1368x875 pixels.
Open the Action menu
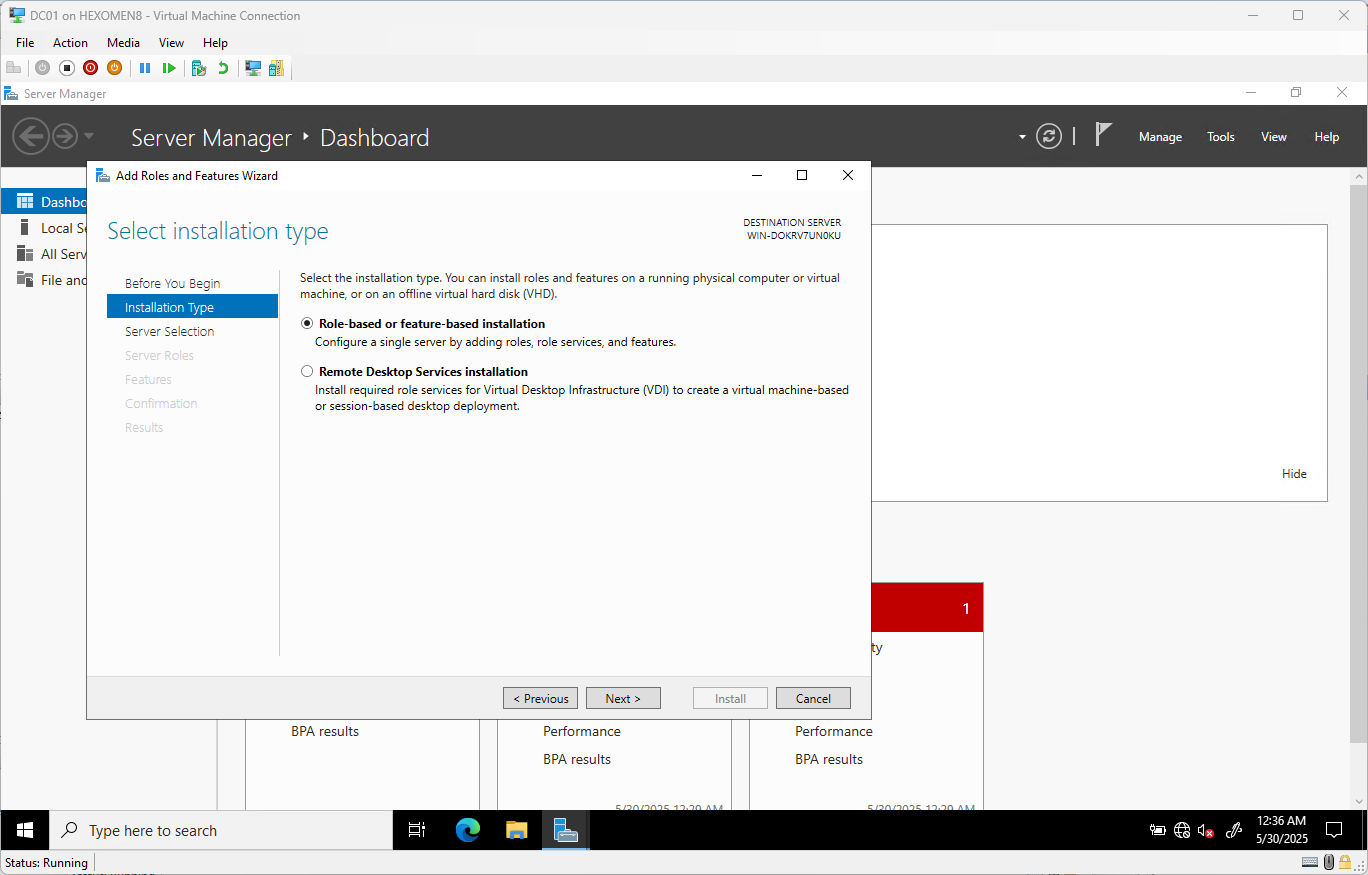(x=70, y=43)
